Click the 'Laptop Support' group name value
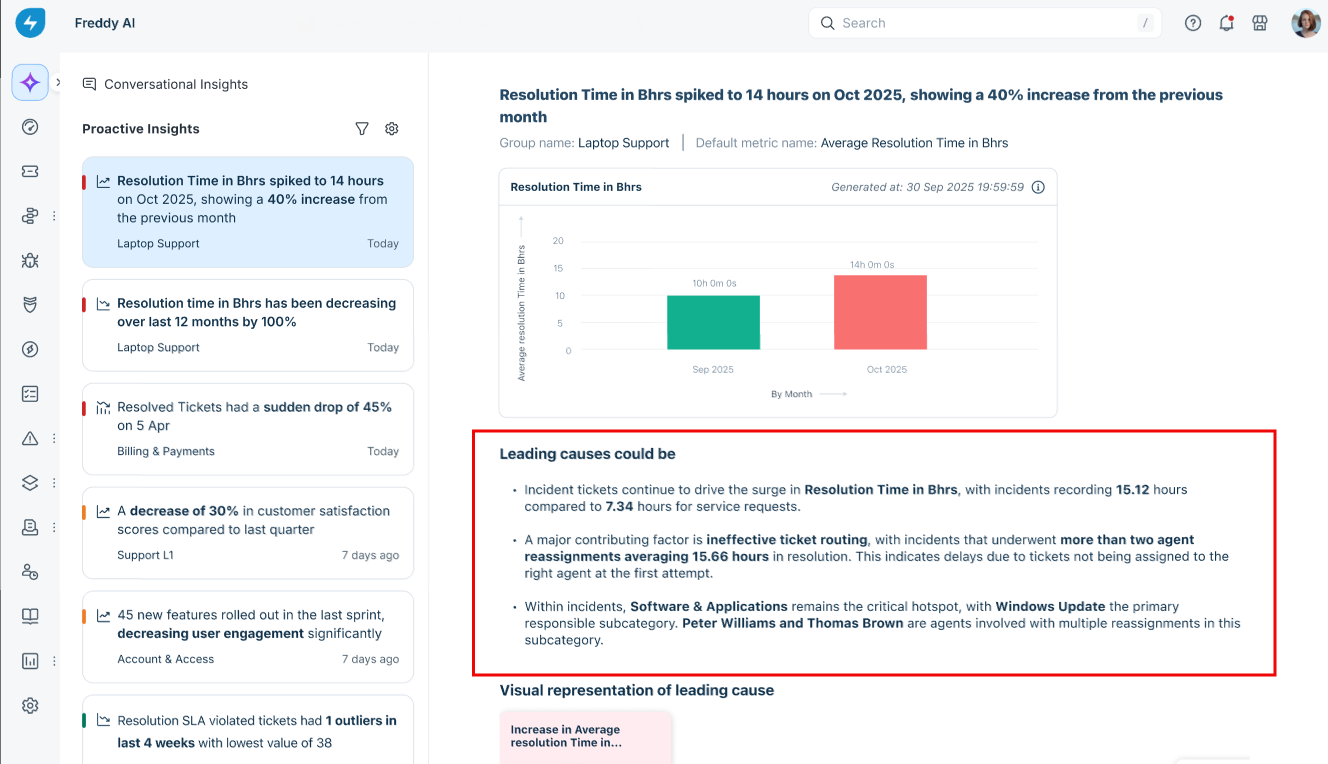Image resolution: width=1328 pixels, height=764 pixels. pyautogui.click(x=624, y=143)
